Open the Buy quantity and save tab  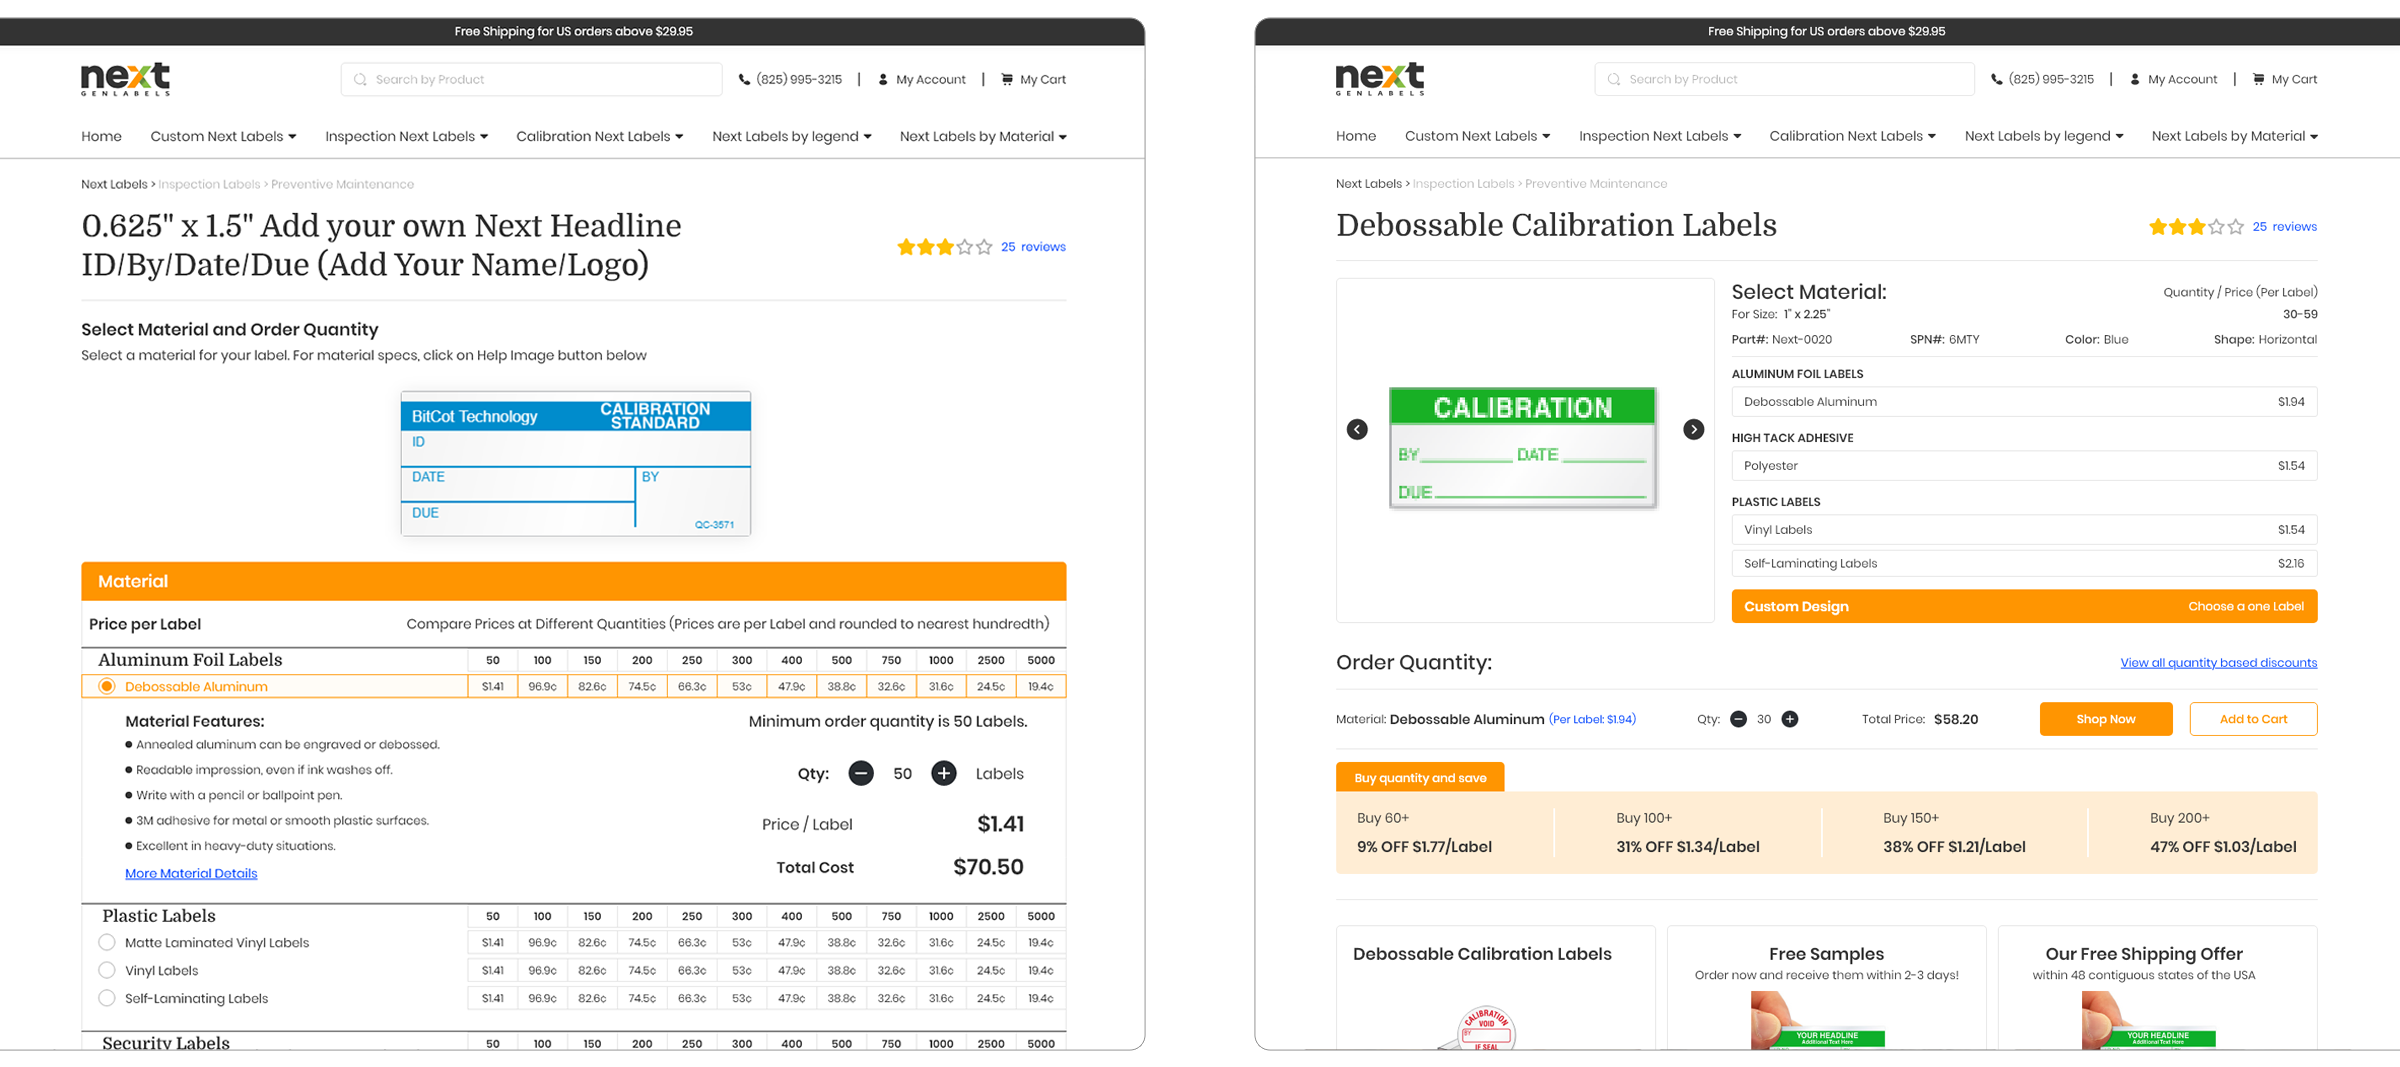coord(1419,777)
